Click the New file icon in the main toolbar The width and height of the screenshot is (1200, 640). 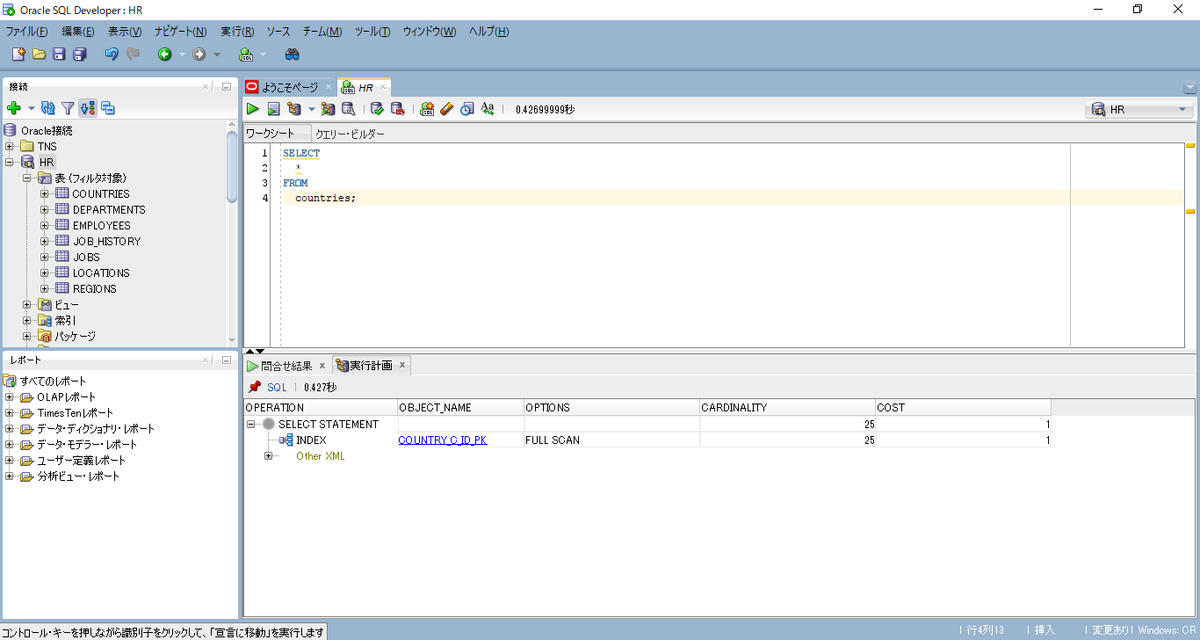(18, 54)
